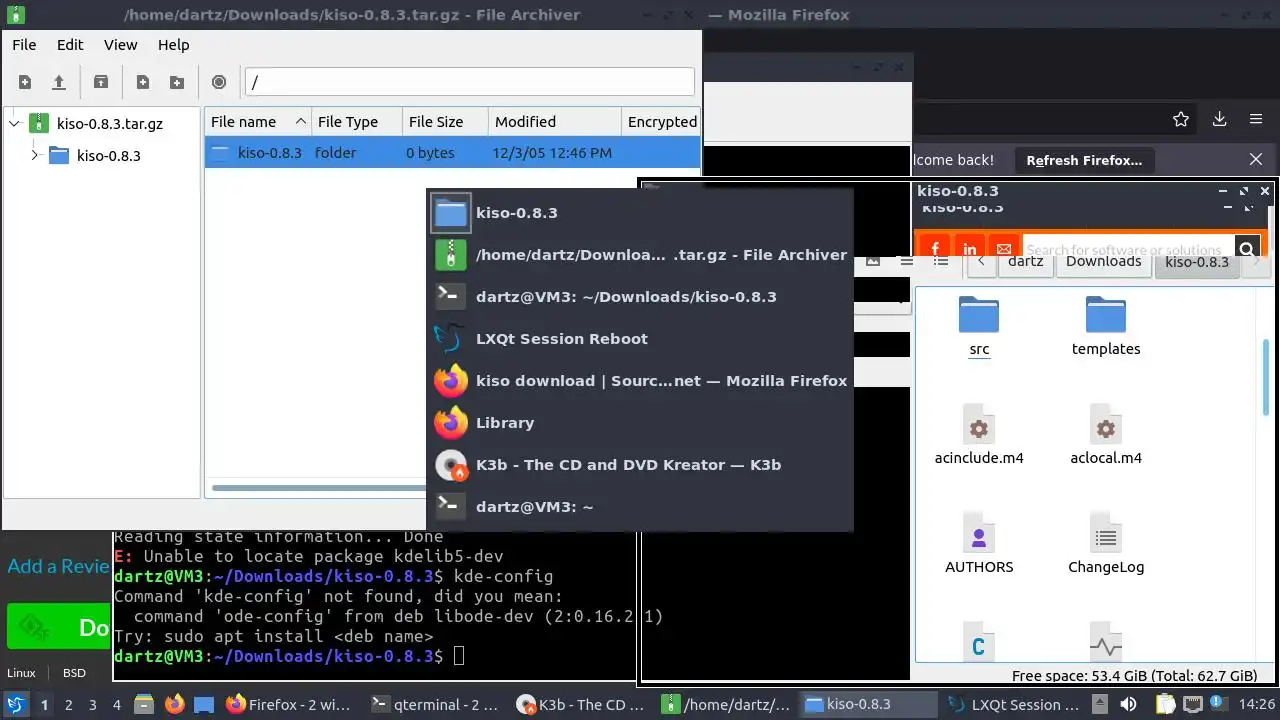Expand the kiso-0.8.3 folder tree node
Image resolution: width=1280 pixels, height=720 pixels.
point(35,155)
